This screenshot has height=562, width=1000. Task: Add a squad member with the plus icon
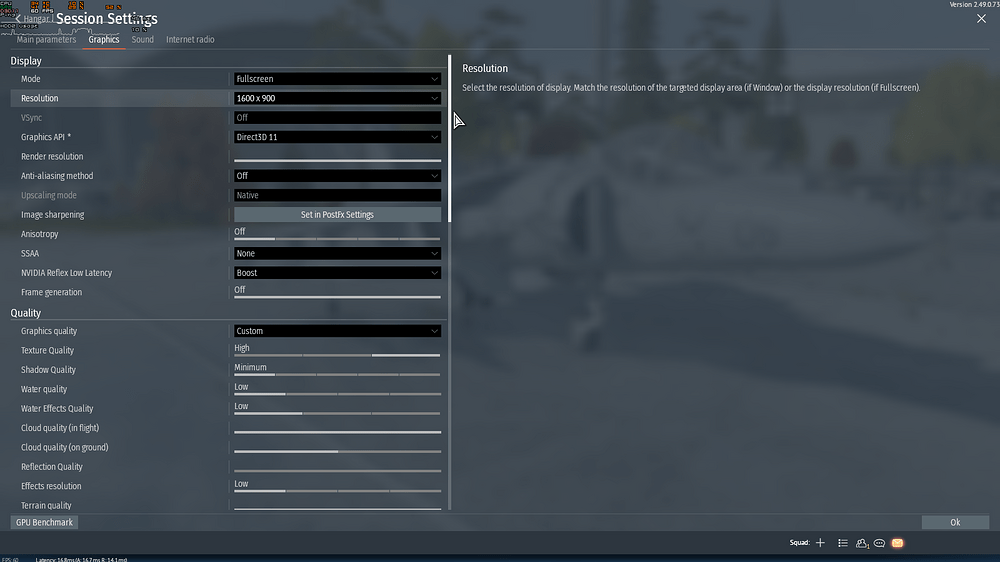pyautogui.click(x=820, y=543)
